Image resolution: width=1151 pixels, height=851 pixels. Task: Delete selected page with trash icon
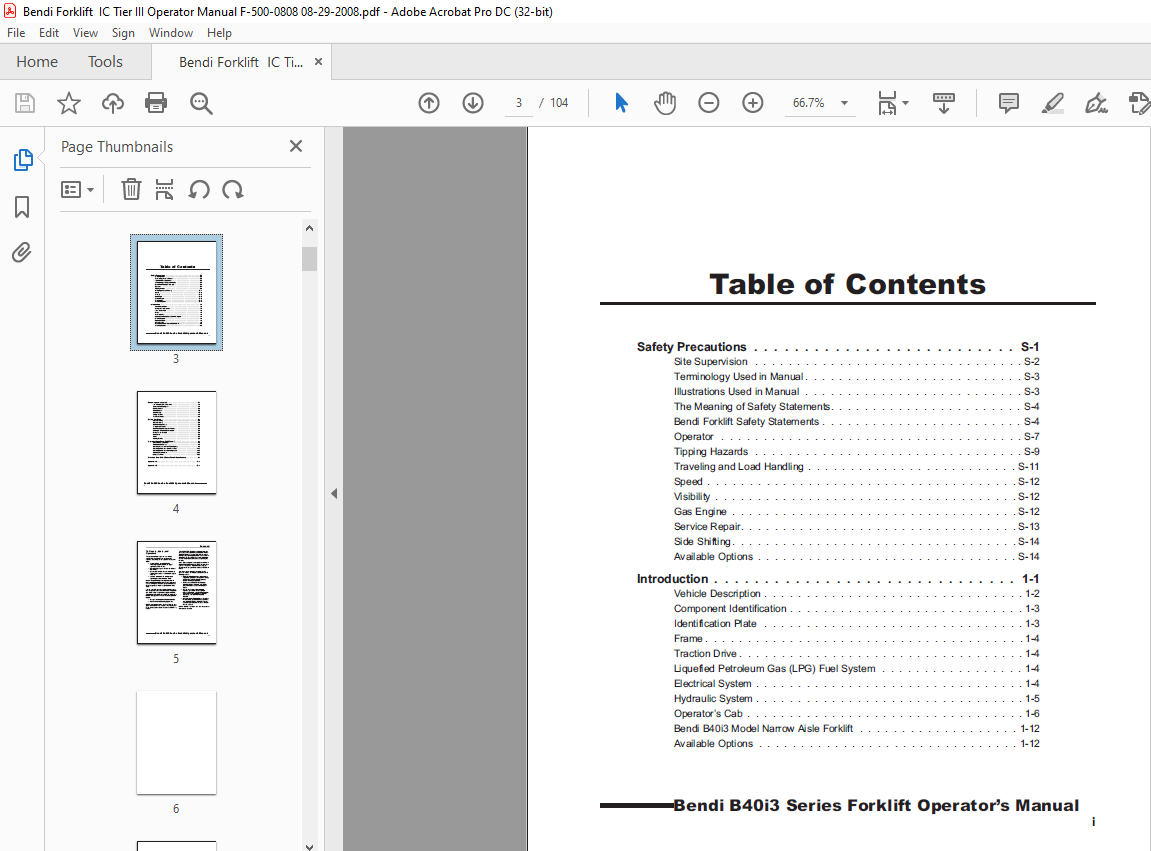pos(131,189)
